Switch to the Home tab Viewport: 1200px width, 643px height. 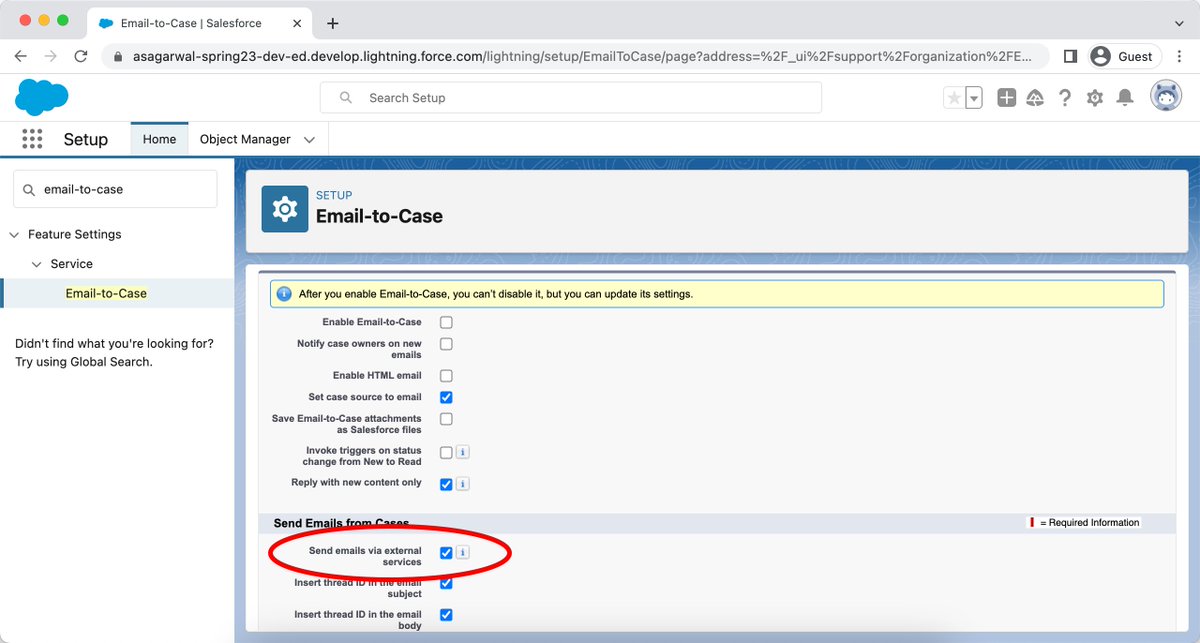[159, 139]
